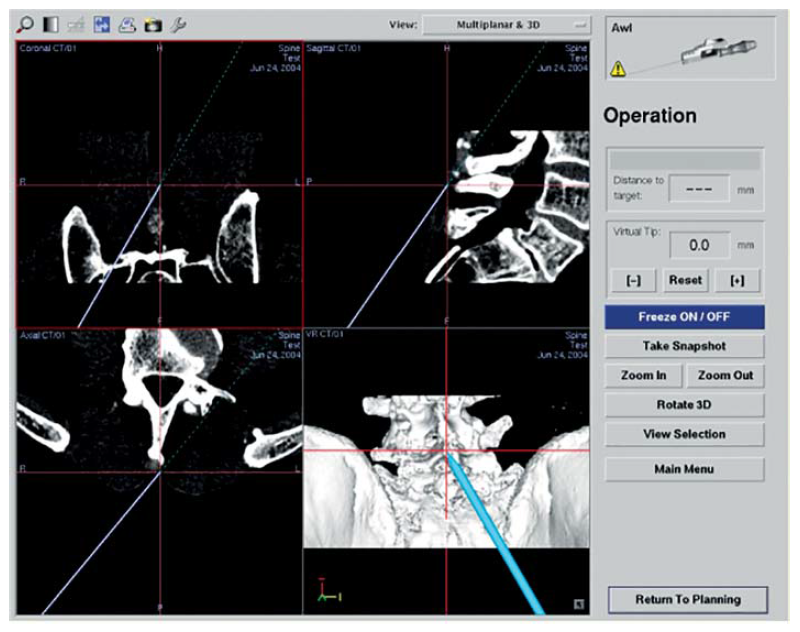Select the contrast windowing gradient icon
800x632 pixels.
tap(51, 24)
